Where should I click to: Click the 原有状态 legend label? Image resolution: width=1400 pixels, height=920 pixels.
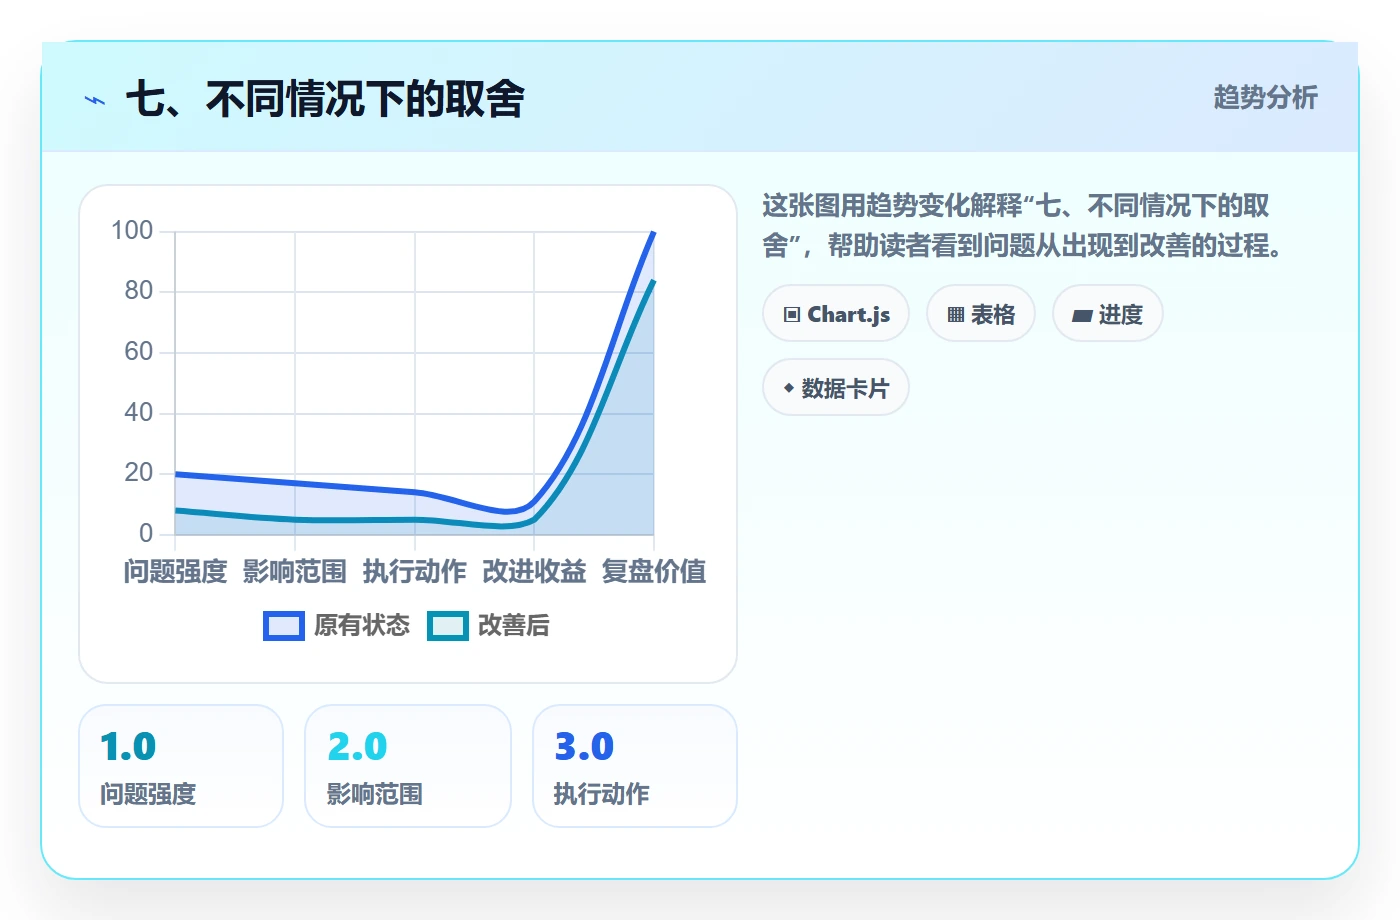[x=362, y=626]
